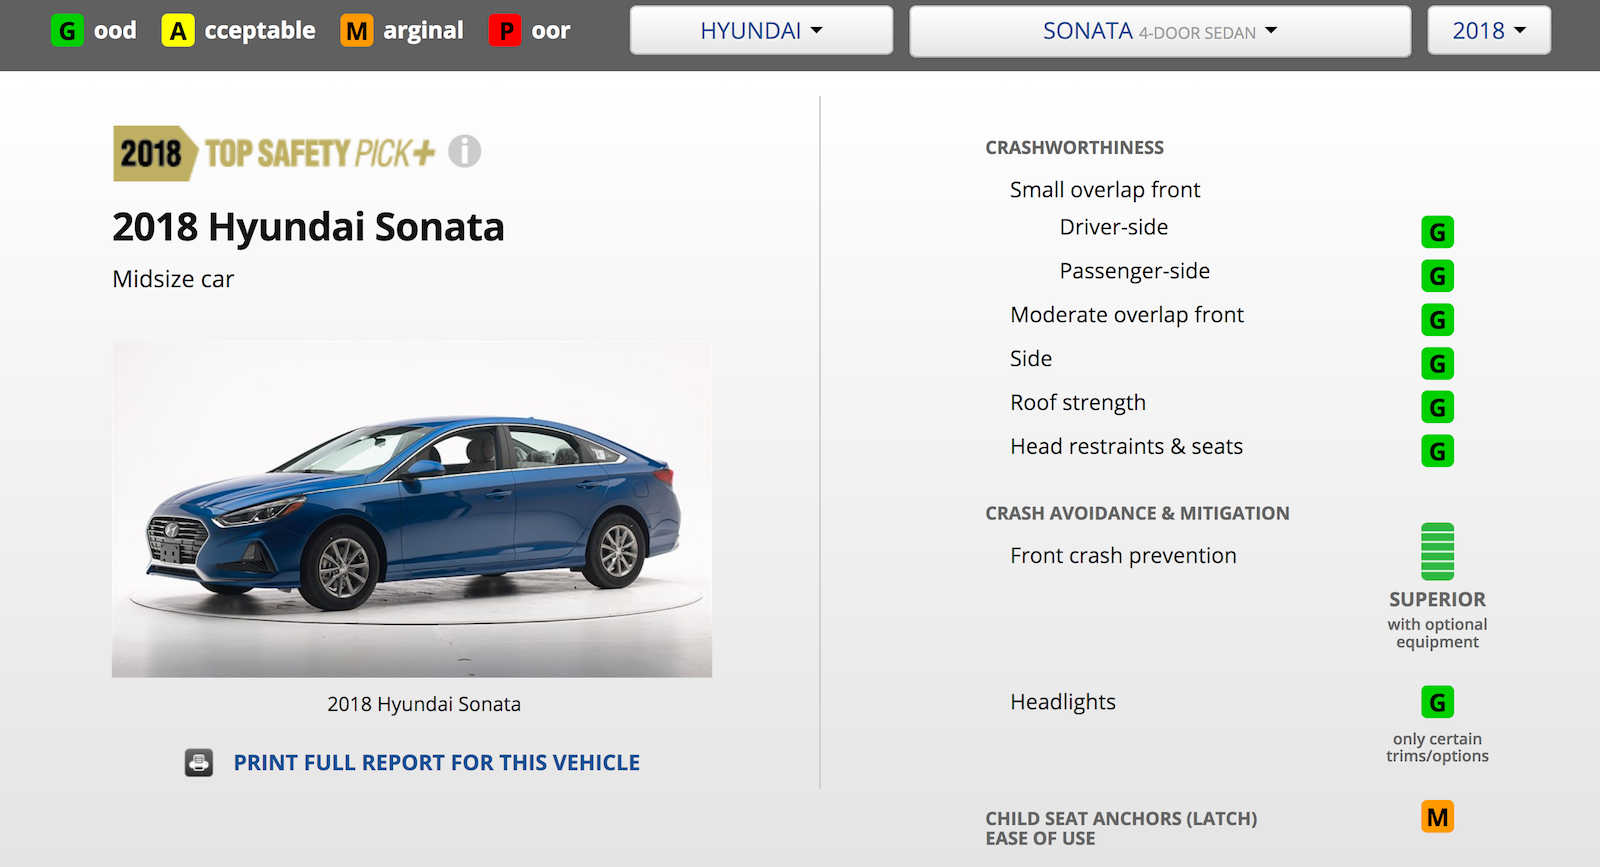Click the Side crash G rating icon
The width and height of the screenshot is (1600, 867).
pyautogui.click(x=1437, y=363)
